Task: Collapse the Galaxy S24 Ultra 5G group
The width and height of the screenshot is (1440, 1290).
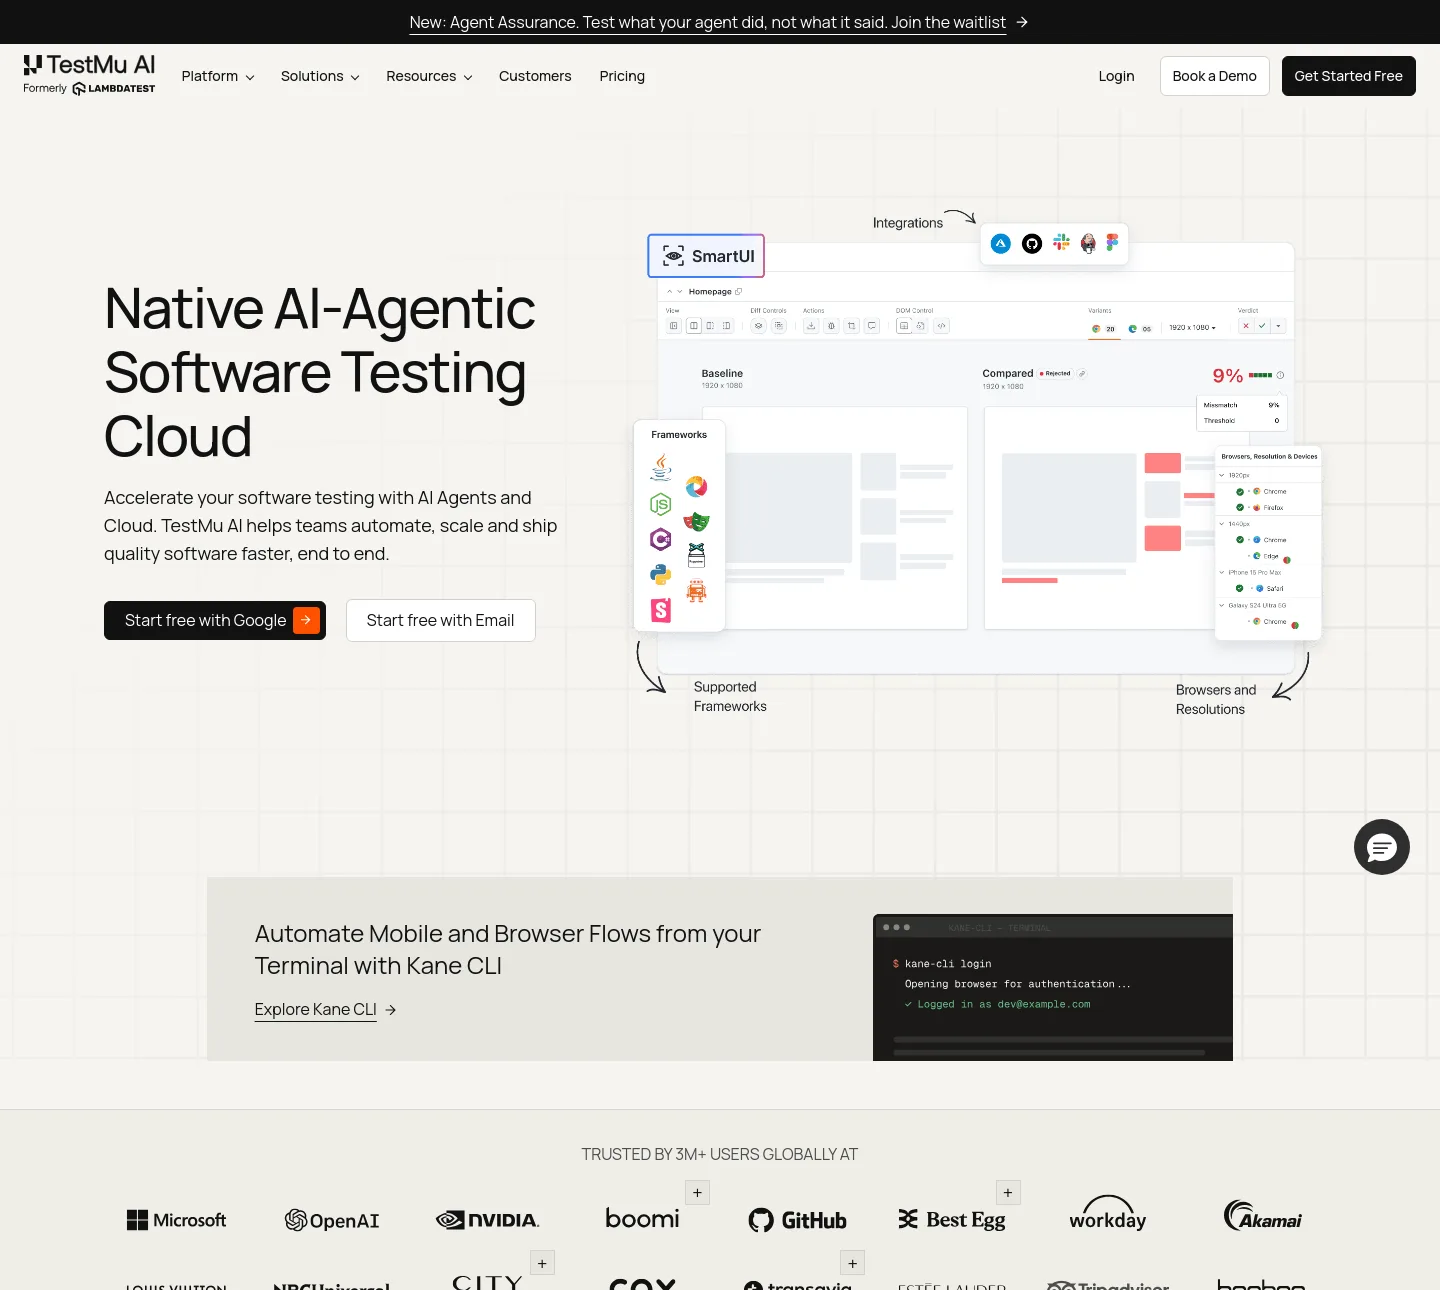Action: [x=1221, y=605]
